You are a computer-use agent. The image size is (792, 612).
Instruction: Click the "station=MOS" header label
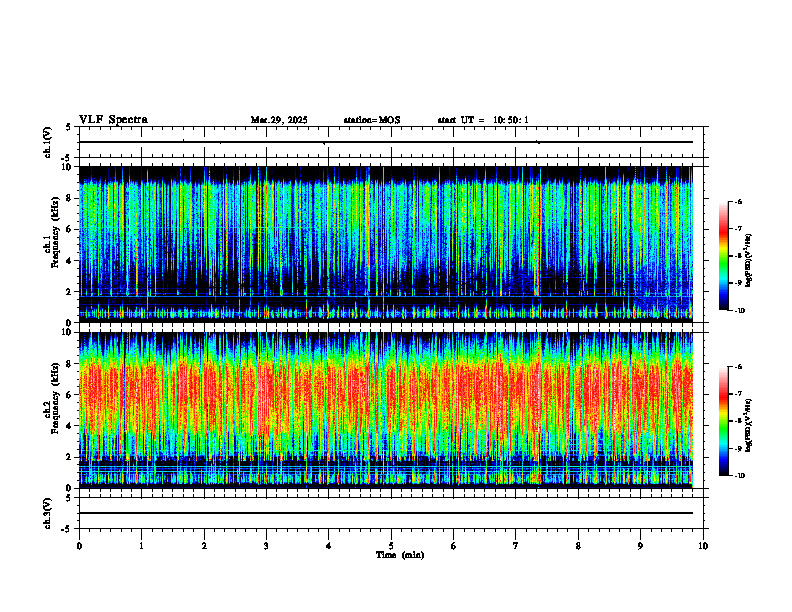click(372, 120)
